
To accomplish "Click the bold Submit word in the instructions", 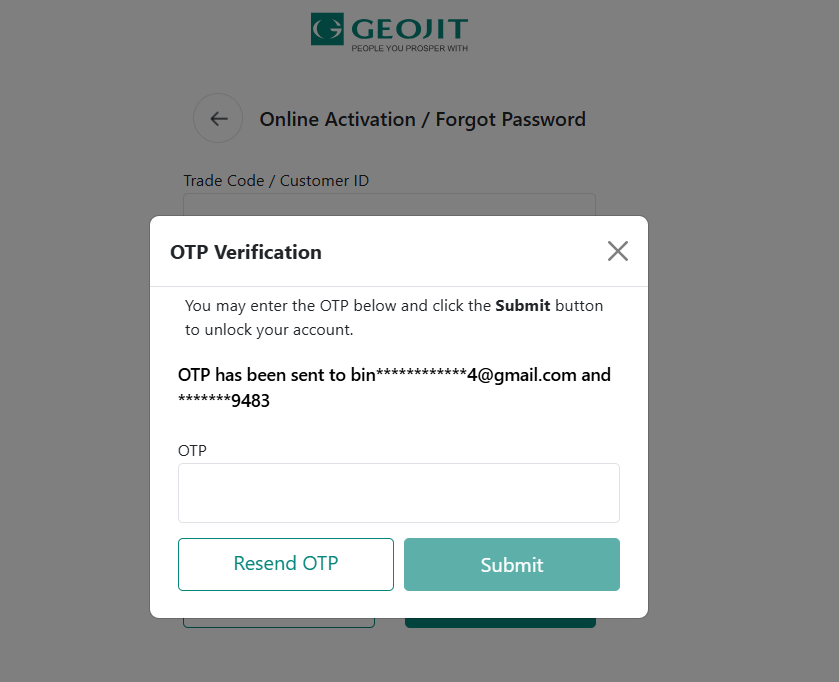I will [522, 306].
